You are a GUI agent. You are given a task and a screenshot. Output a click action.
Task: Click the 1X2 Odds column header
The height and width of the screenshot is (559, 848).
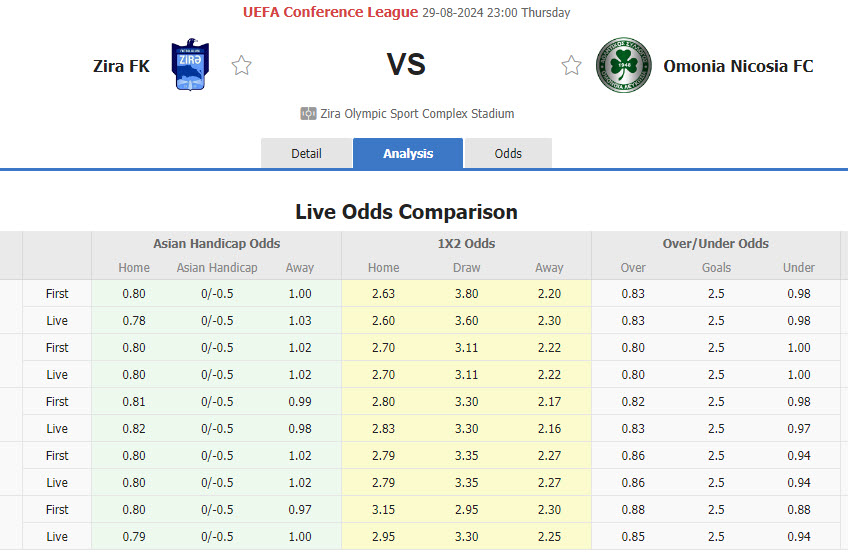(x=466, y=243)
